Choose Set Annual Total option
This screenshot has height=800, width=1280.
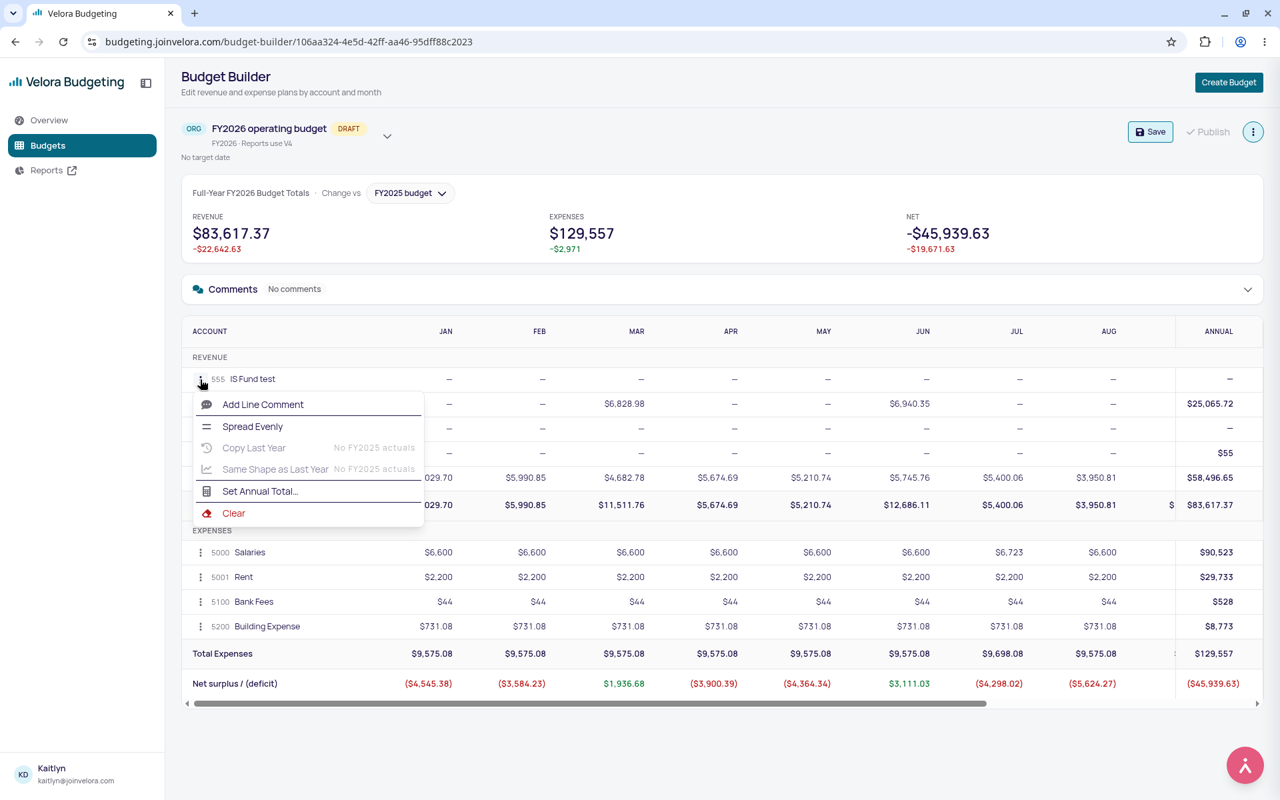pyautogui.click(x=308, y=492)
